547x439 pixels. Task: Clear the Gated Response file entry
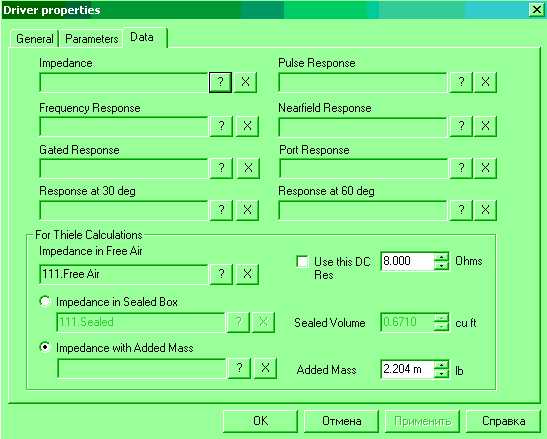click(248, 168)
